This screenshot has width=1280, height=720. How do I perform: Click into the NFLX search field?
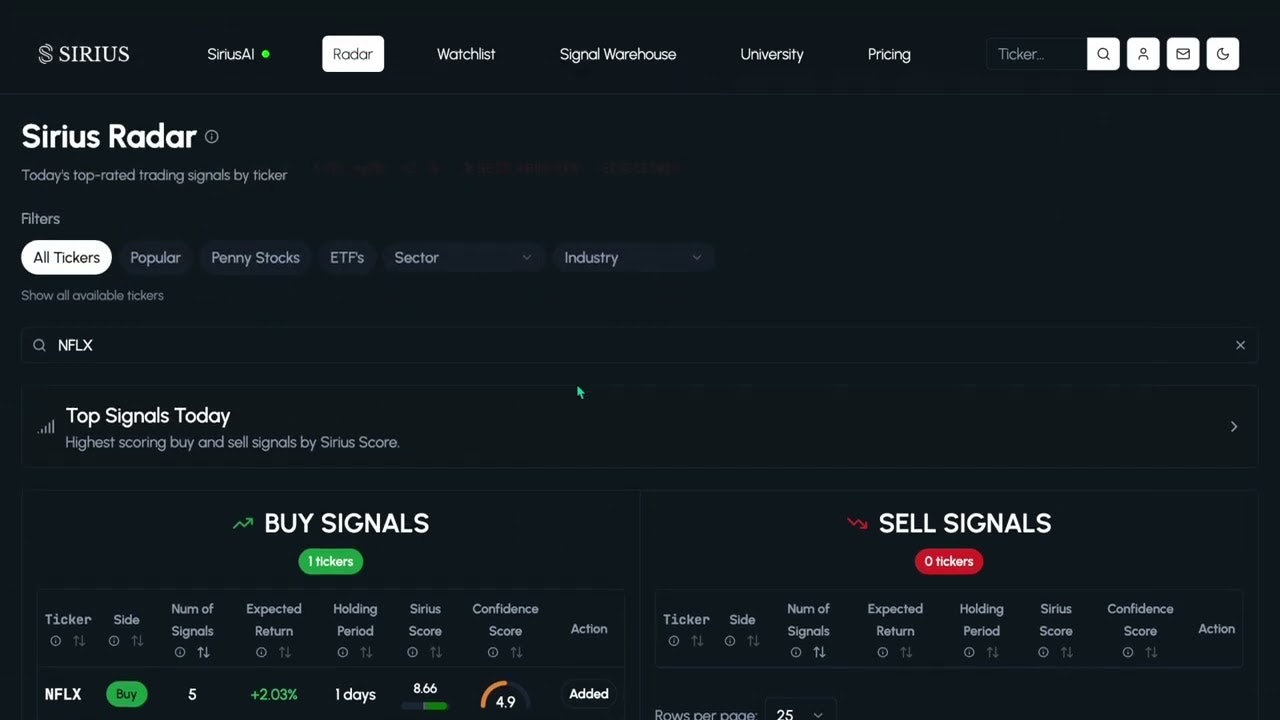tap(640, 345)
